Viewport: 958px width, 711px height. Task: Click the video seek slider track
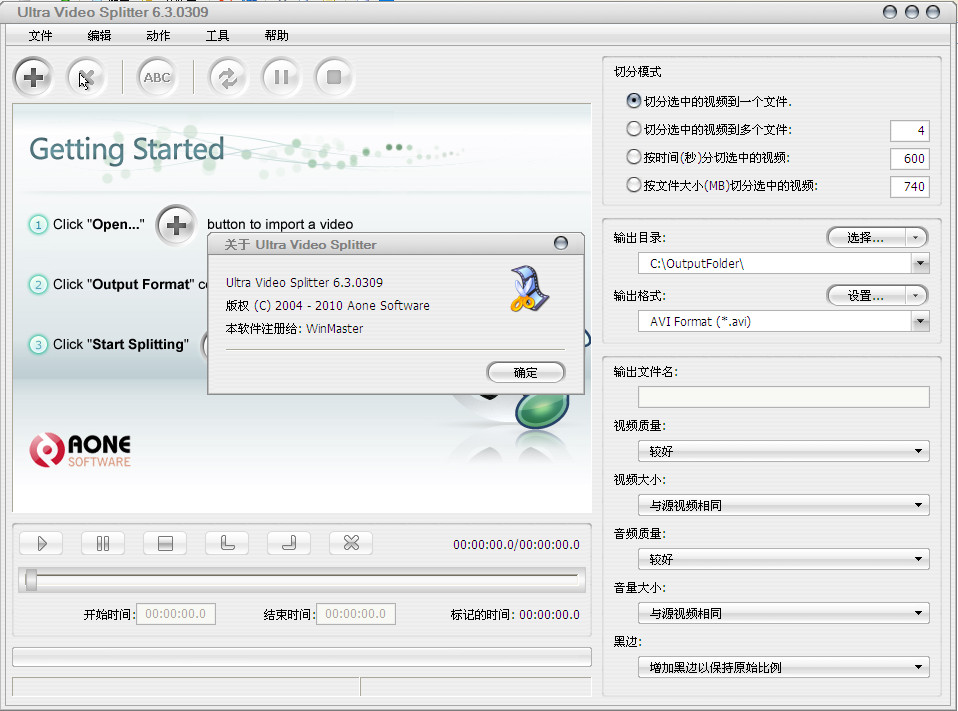click(x=302, y=580)
